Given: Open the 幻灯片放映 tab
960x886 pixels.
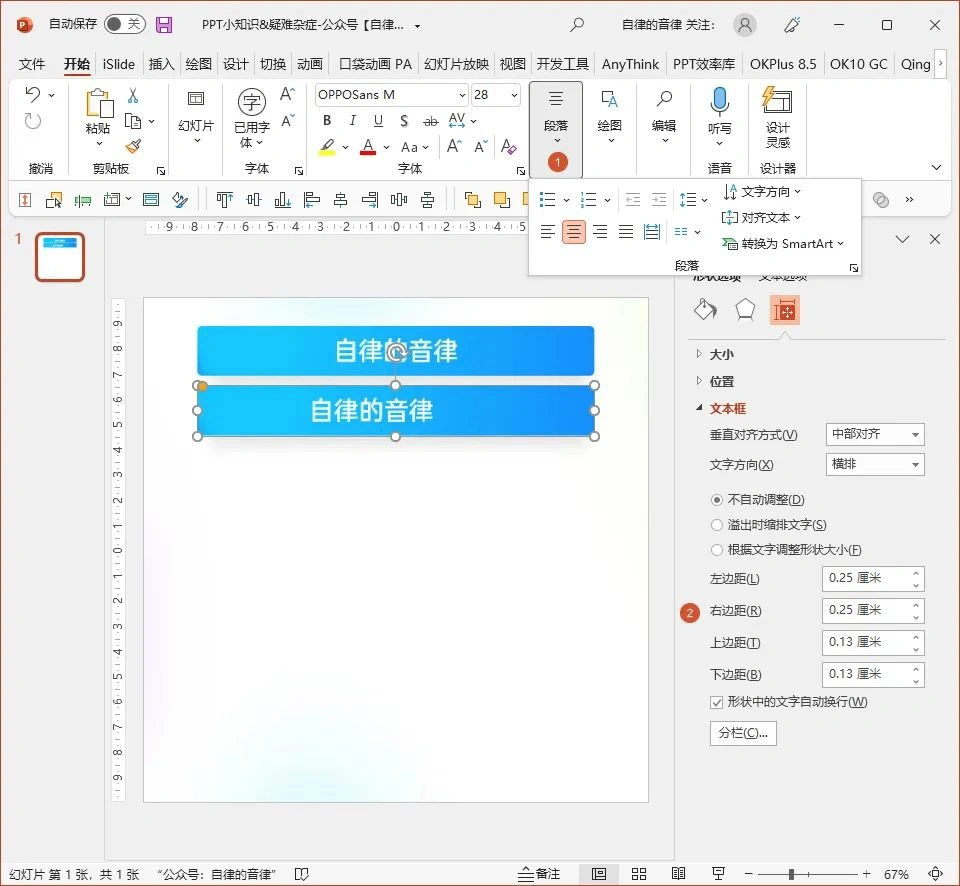Looking at the screenshot, I should [x=455, y=63].
